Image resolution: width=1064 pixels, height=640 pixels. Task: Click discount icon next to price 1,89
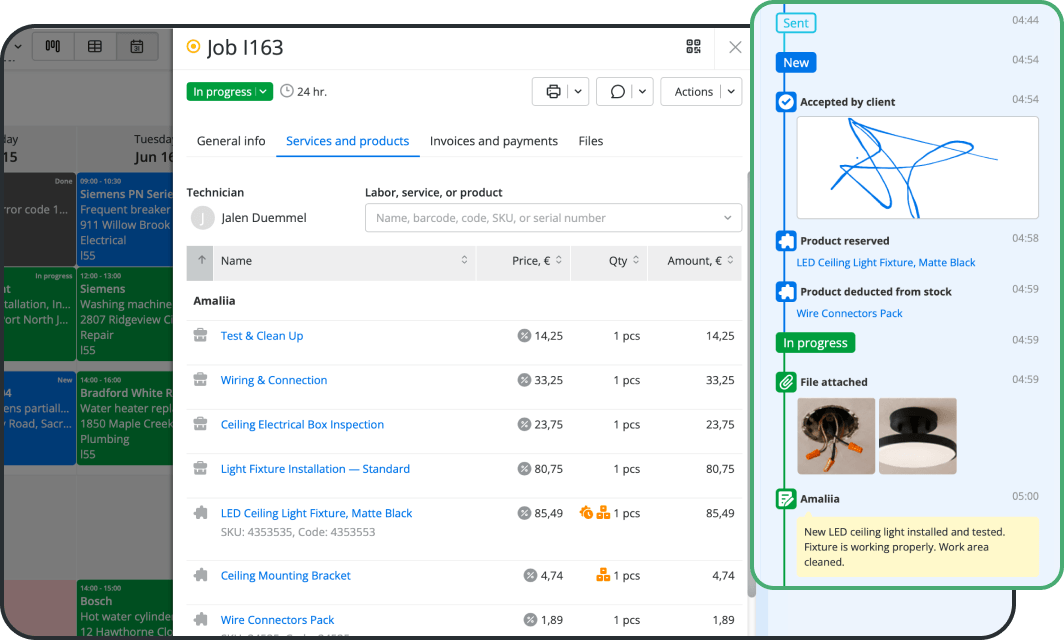click(531, 620)
